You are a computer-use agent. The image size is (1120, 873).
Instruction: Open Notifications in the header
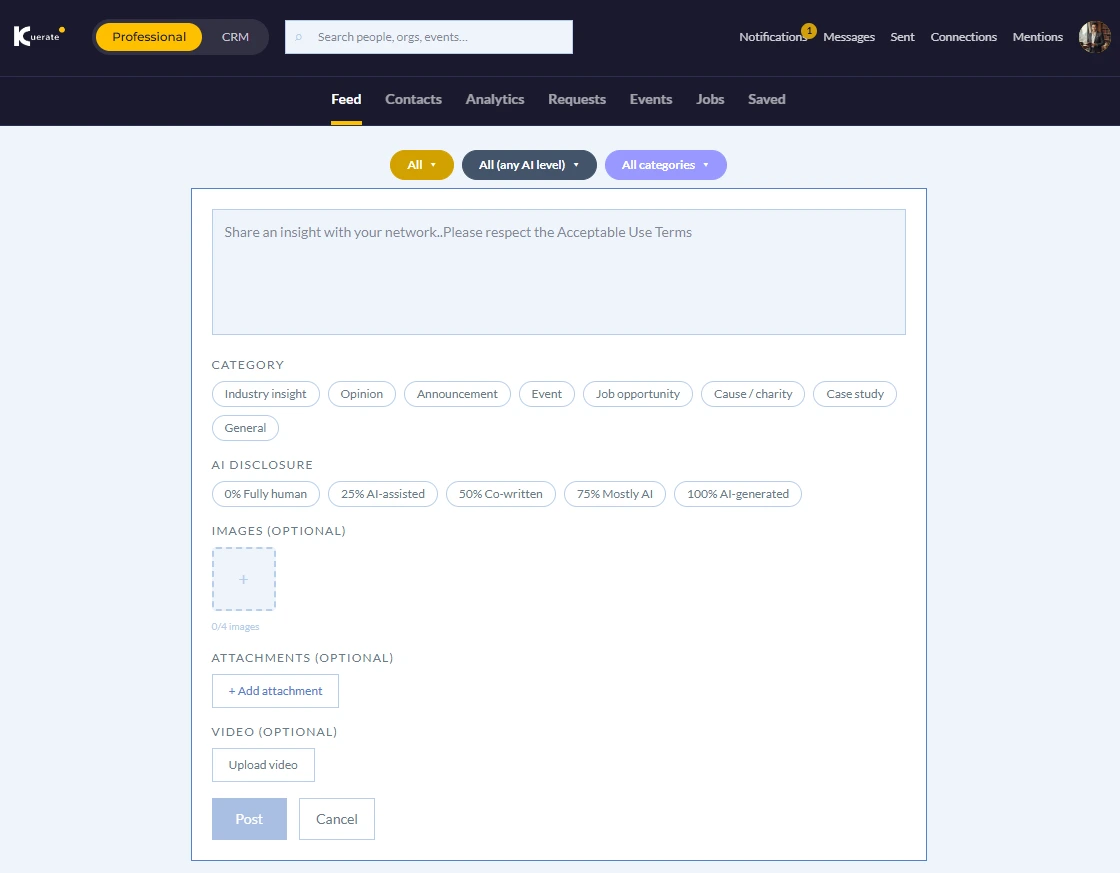click(x=773, y=37)
